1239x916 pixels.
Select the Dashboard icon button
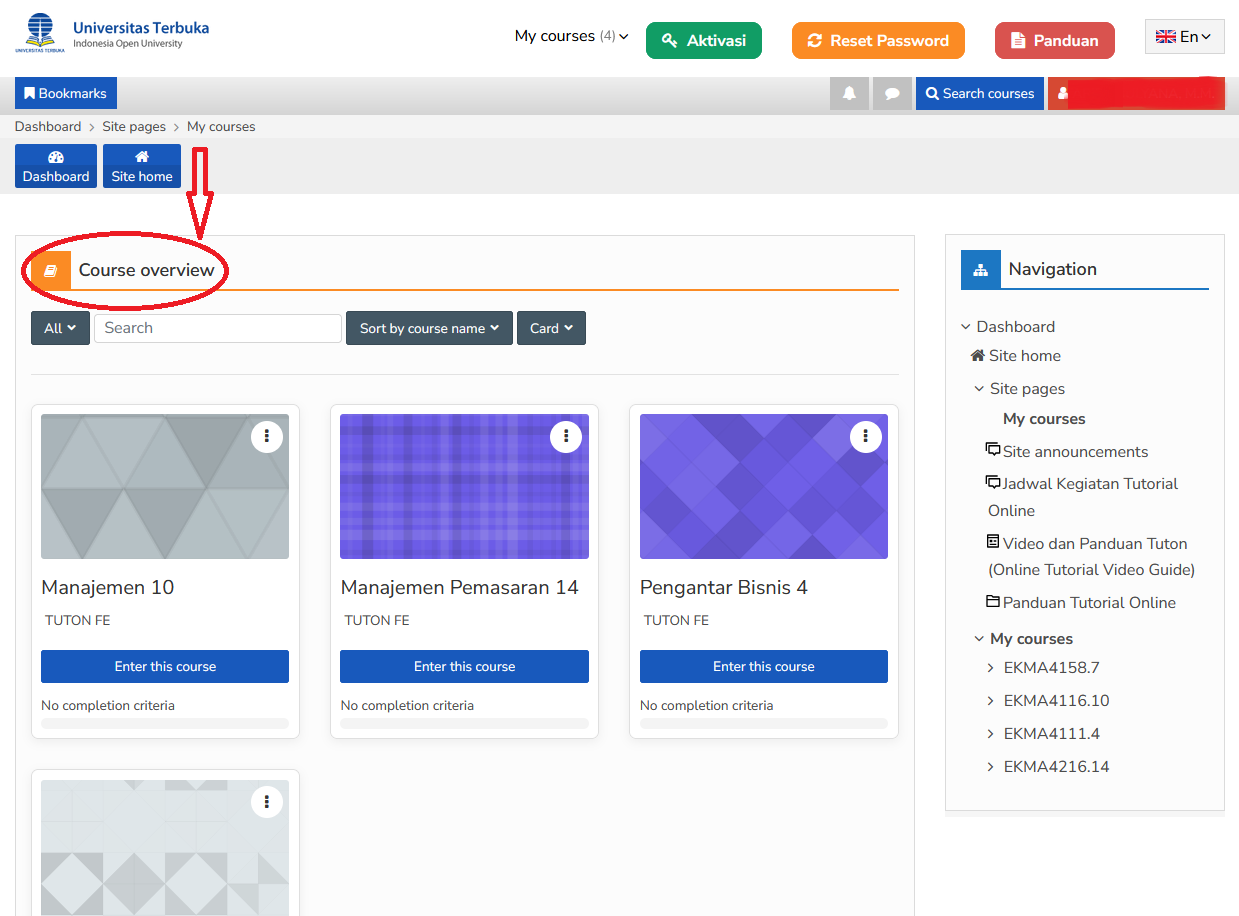[x=55, y=165]
